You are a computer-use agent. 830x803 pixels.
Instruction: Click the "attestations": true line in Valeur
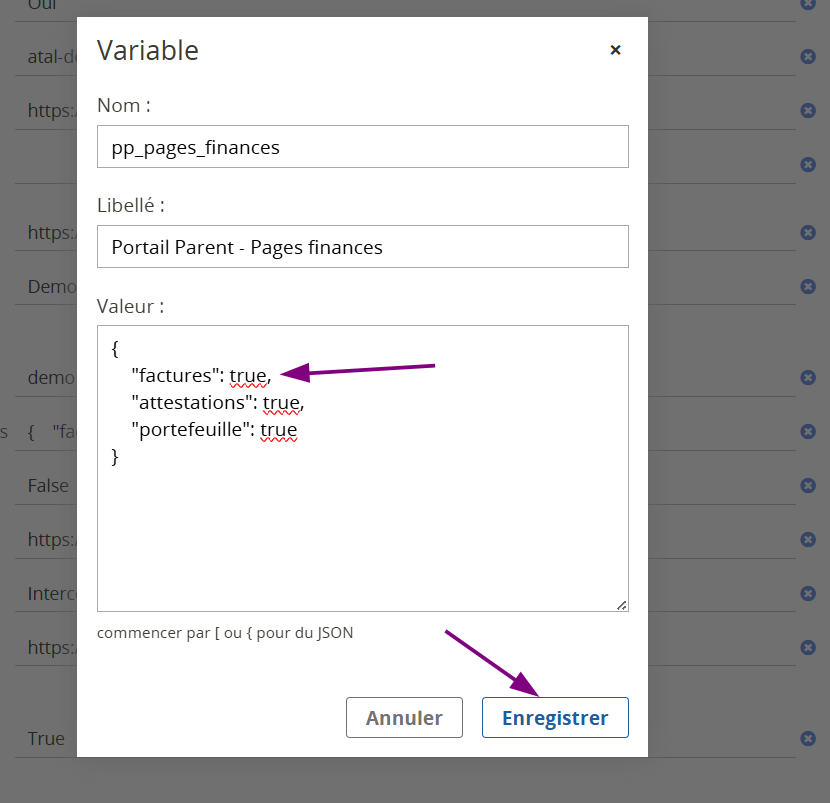[x=218, y=402]
